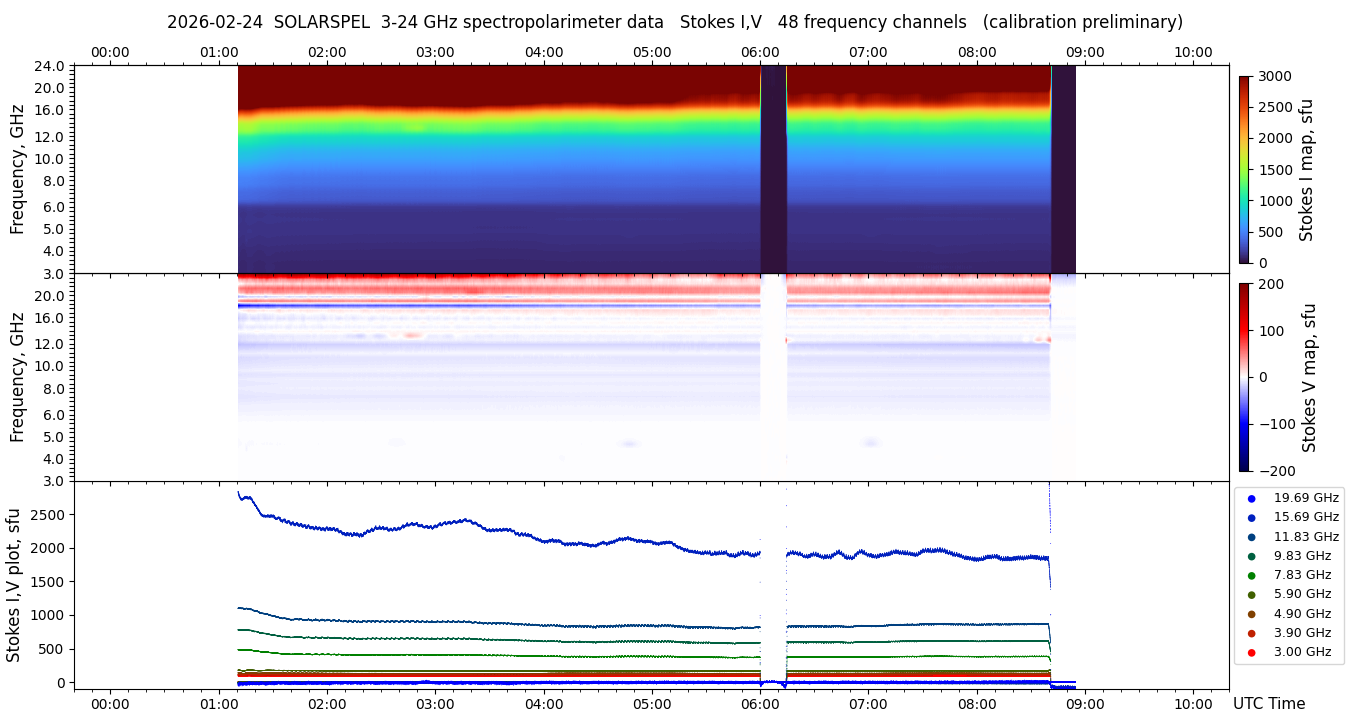Click the 2500 tick on Stokes plot axis
1350x725 pixels.
point(47,514)
